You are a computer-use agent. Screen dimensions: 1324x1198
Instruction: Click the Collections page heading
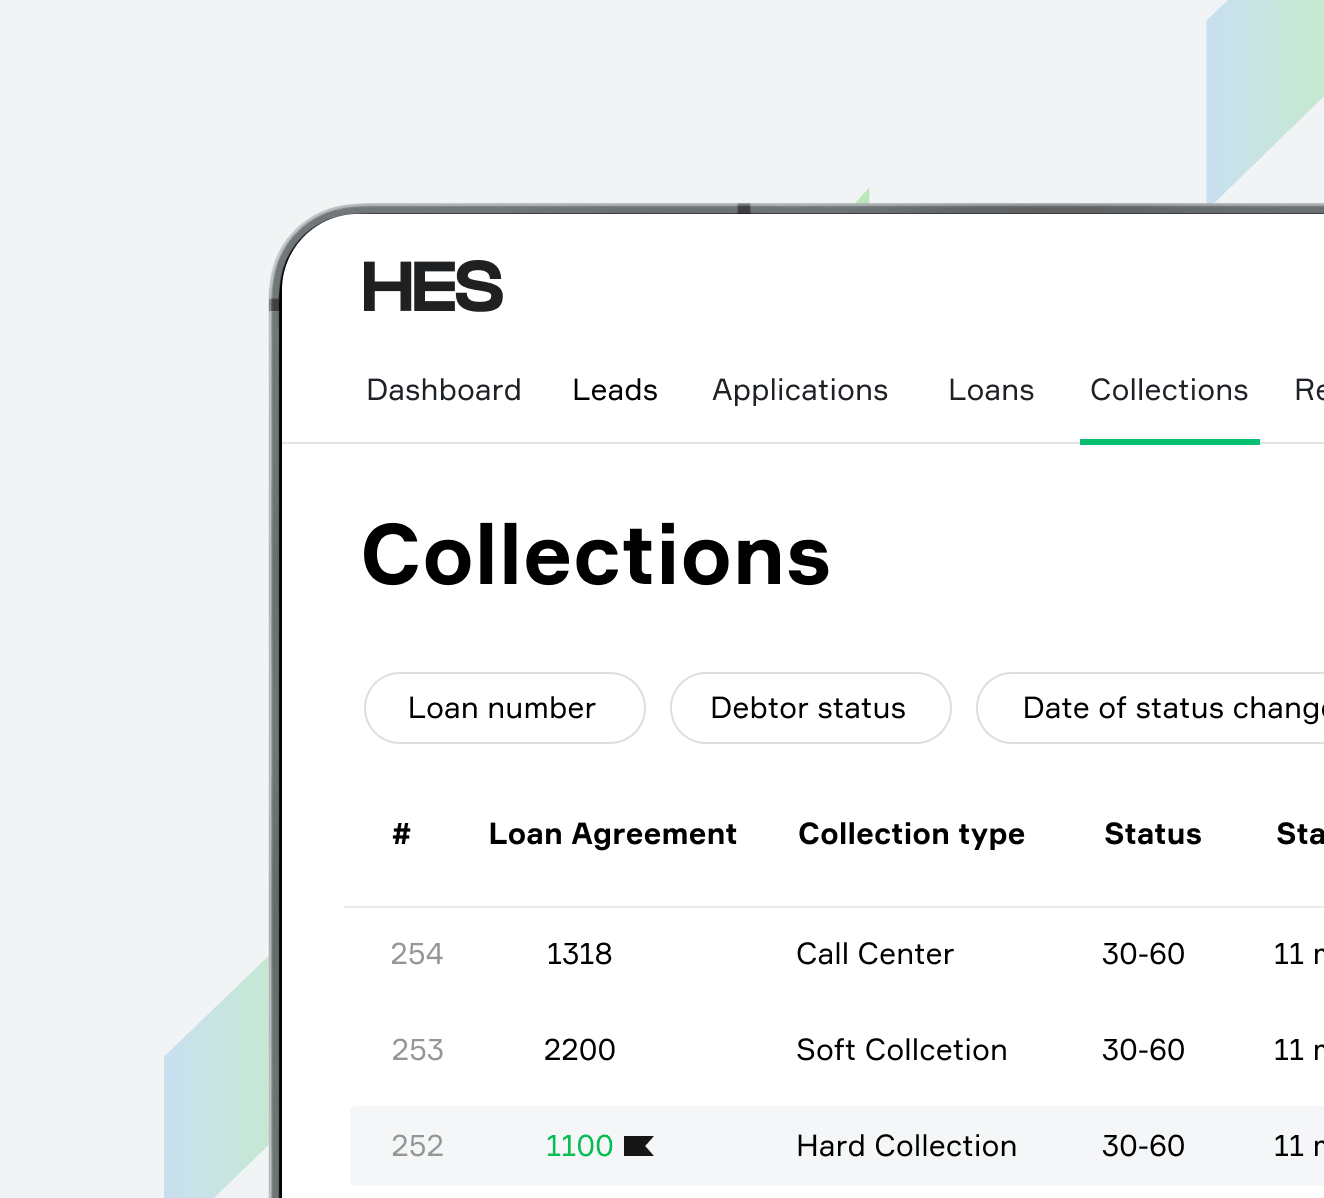pyautogui.click(x=596, y=556)
